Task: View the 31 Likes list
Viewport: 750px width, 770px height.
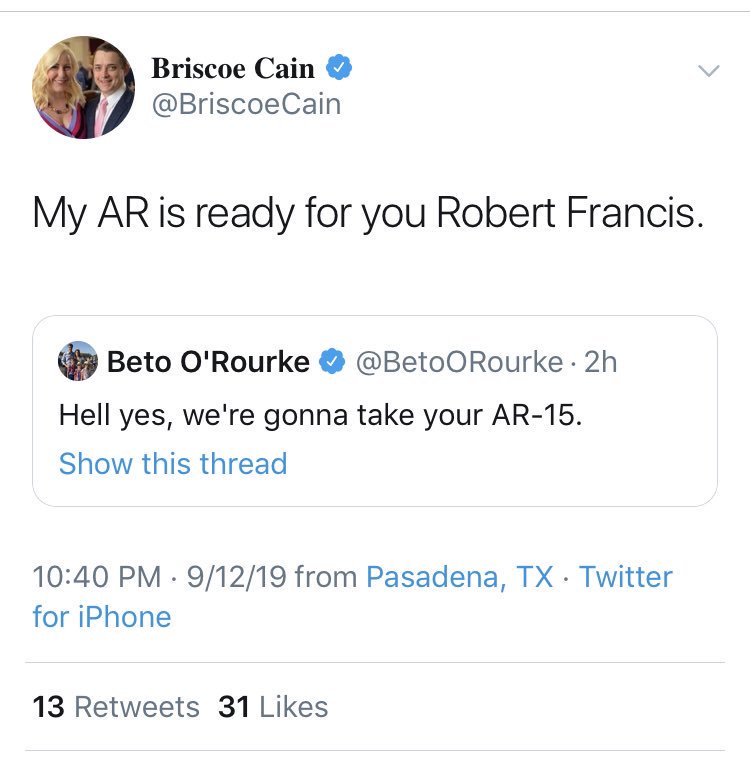Action: pyautogui.click(x=273, y=707)
